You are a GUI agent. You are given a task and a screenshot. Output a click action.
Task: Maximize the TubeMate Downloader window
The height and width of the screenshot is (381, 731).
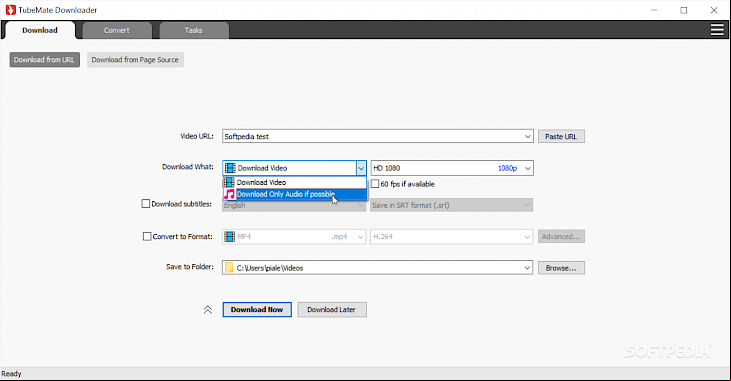click(x=683, y=10)
